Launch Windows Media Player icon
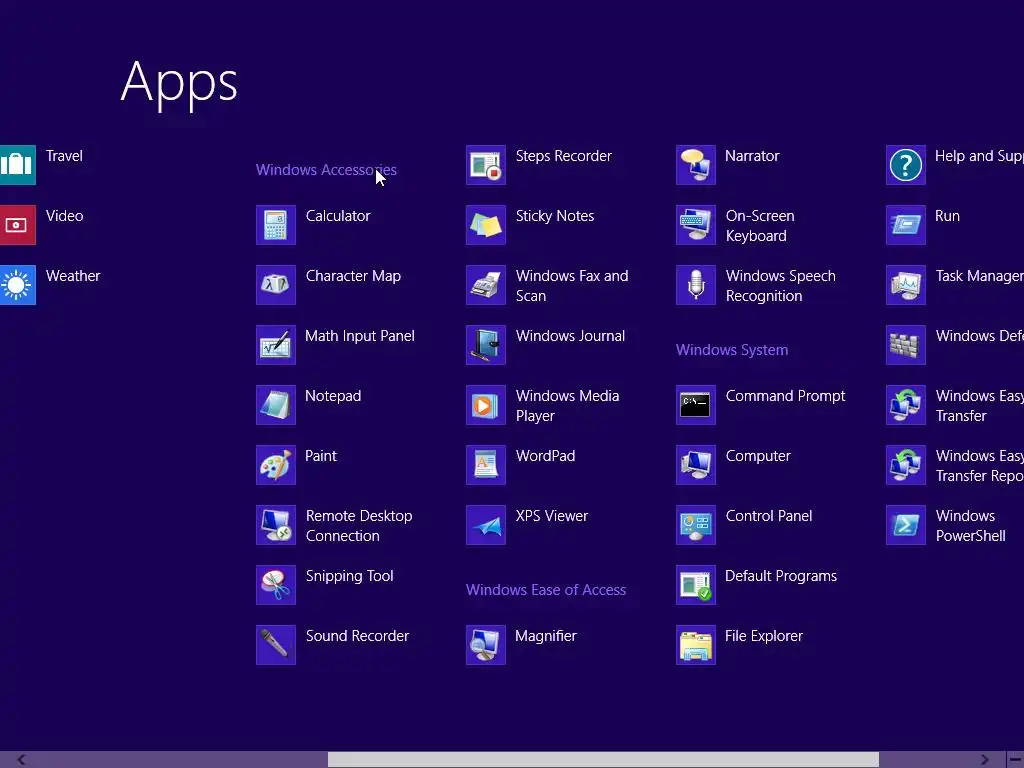The height and width of the screenshot is (768, 1024). [x=486, y=405]
